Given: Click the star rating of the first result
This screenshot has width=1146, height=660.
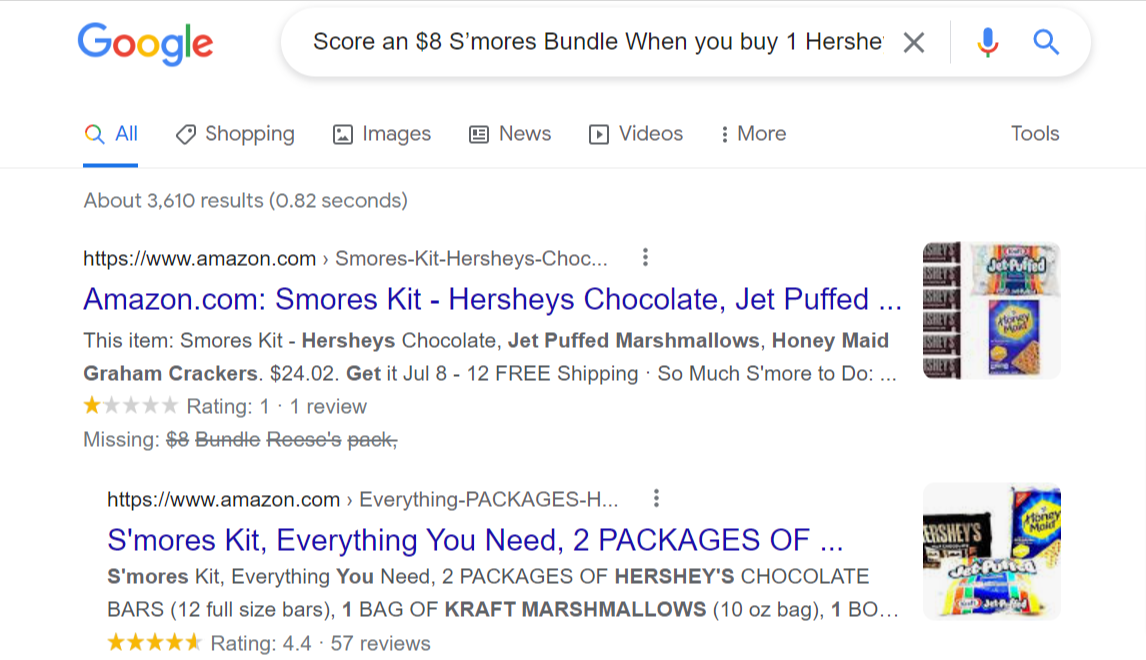Looking at the screenshot, I should [131, 405].
